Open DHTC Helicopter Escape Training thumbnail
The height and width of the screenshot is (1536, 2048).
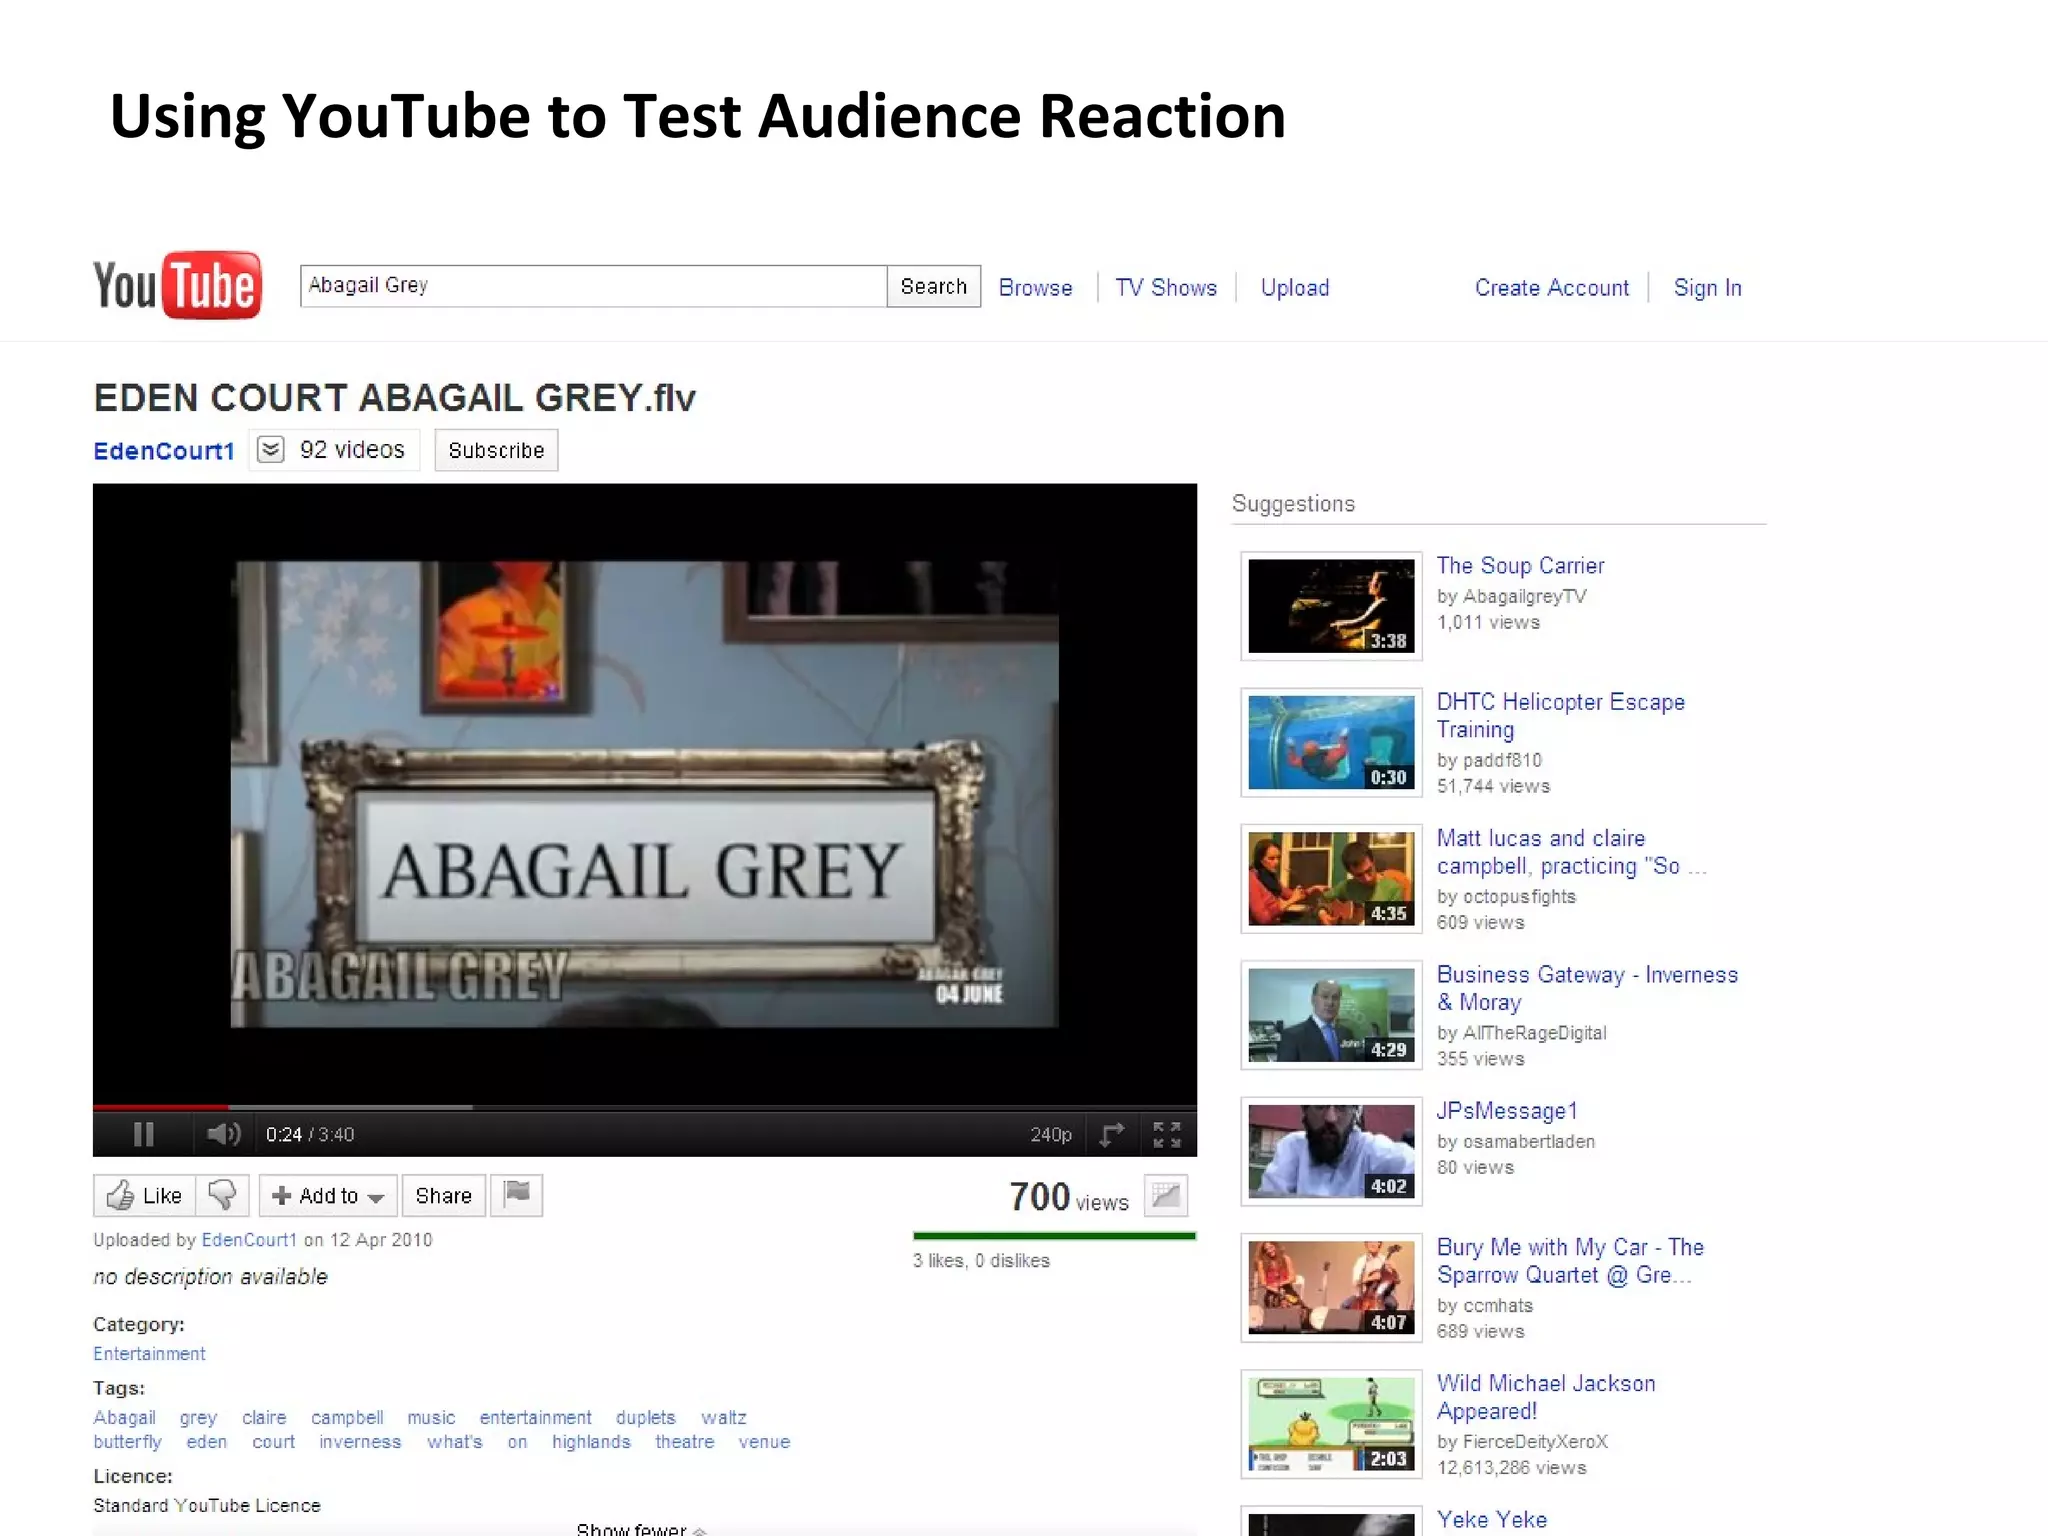point(1331,742)
